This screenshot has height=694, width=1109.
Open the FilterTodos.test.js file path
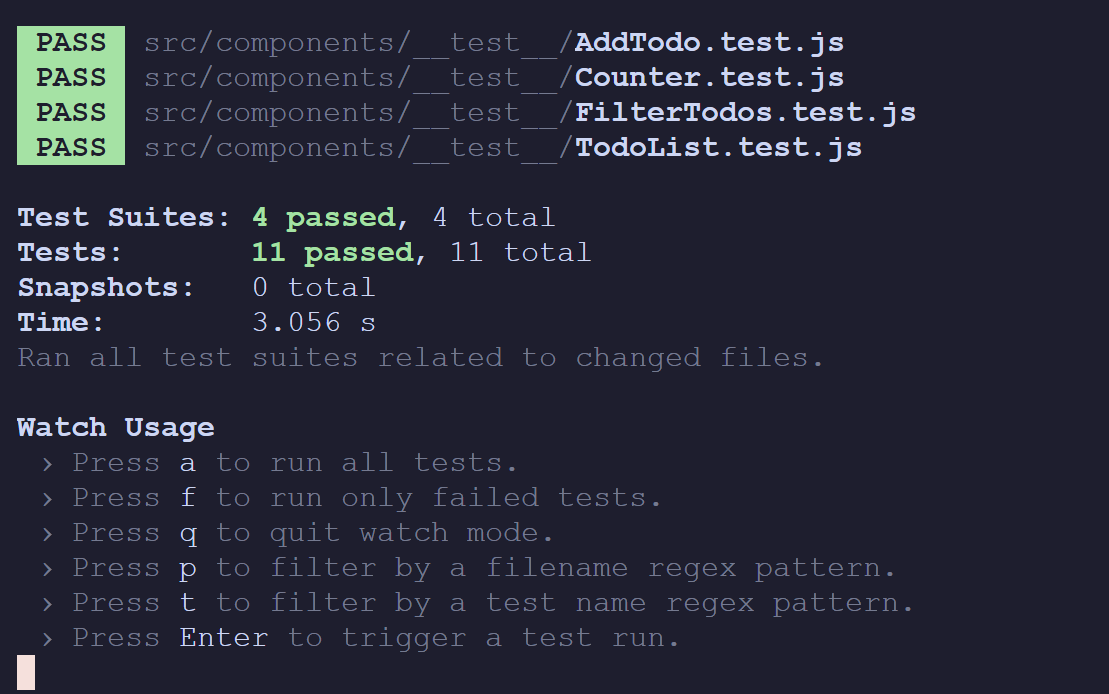pyautogui.click(x=530, y=113)
